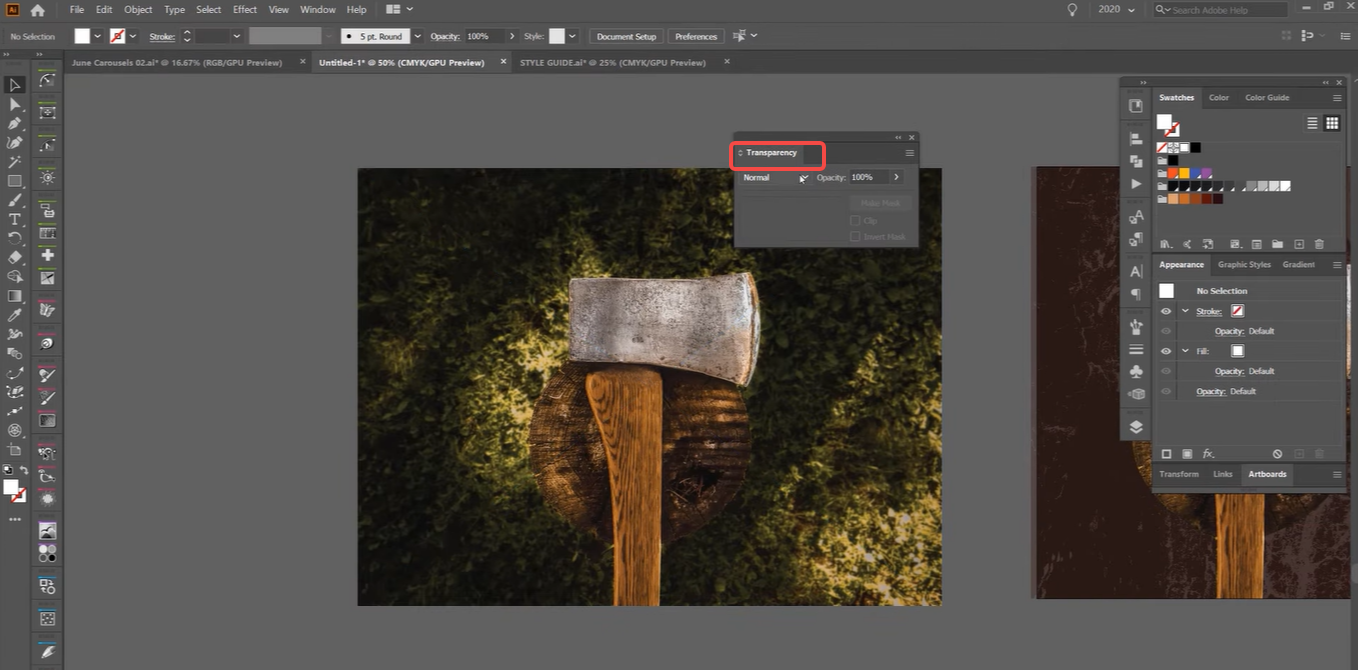Click the Document Setup button
1358x670 pixels.
pos(626,35)
